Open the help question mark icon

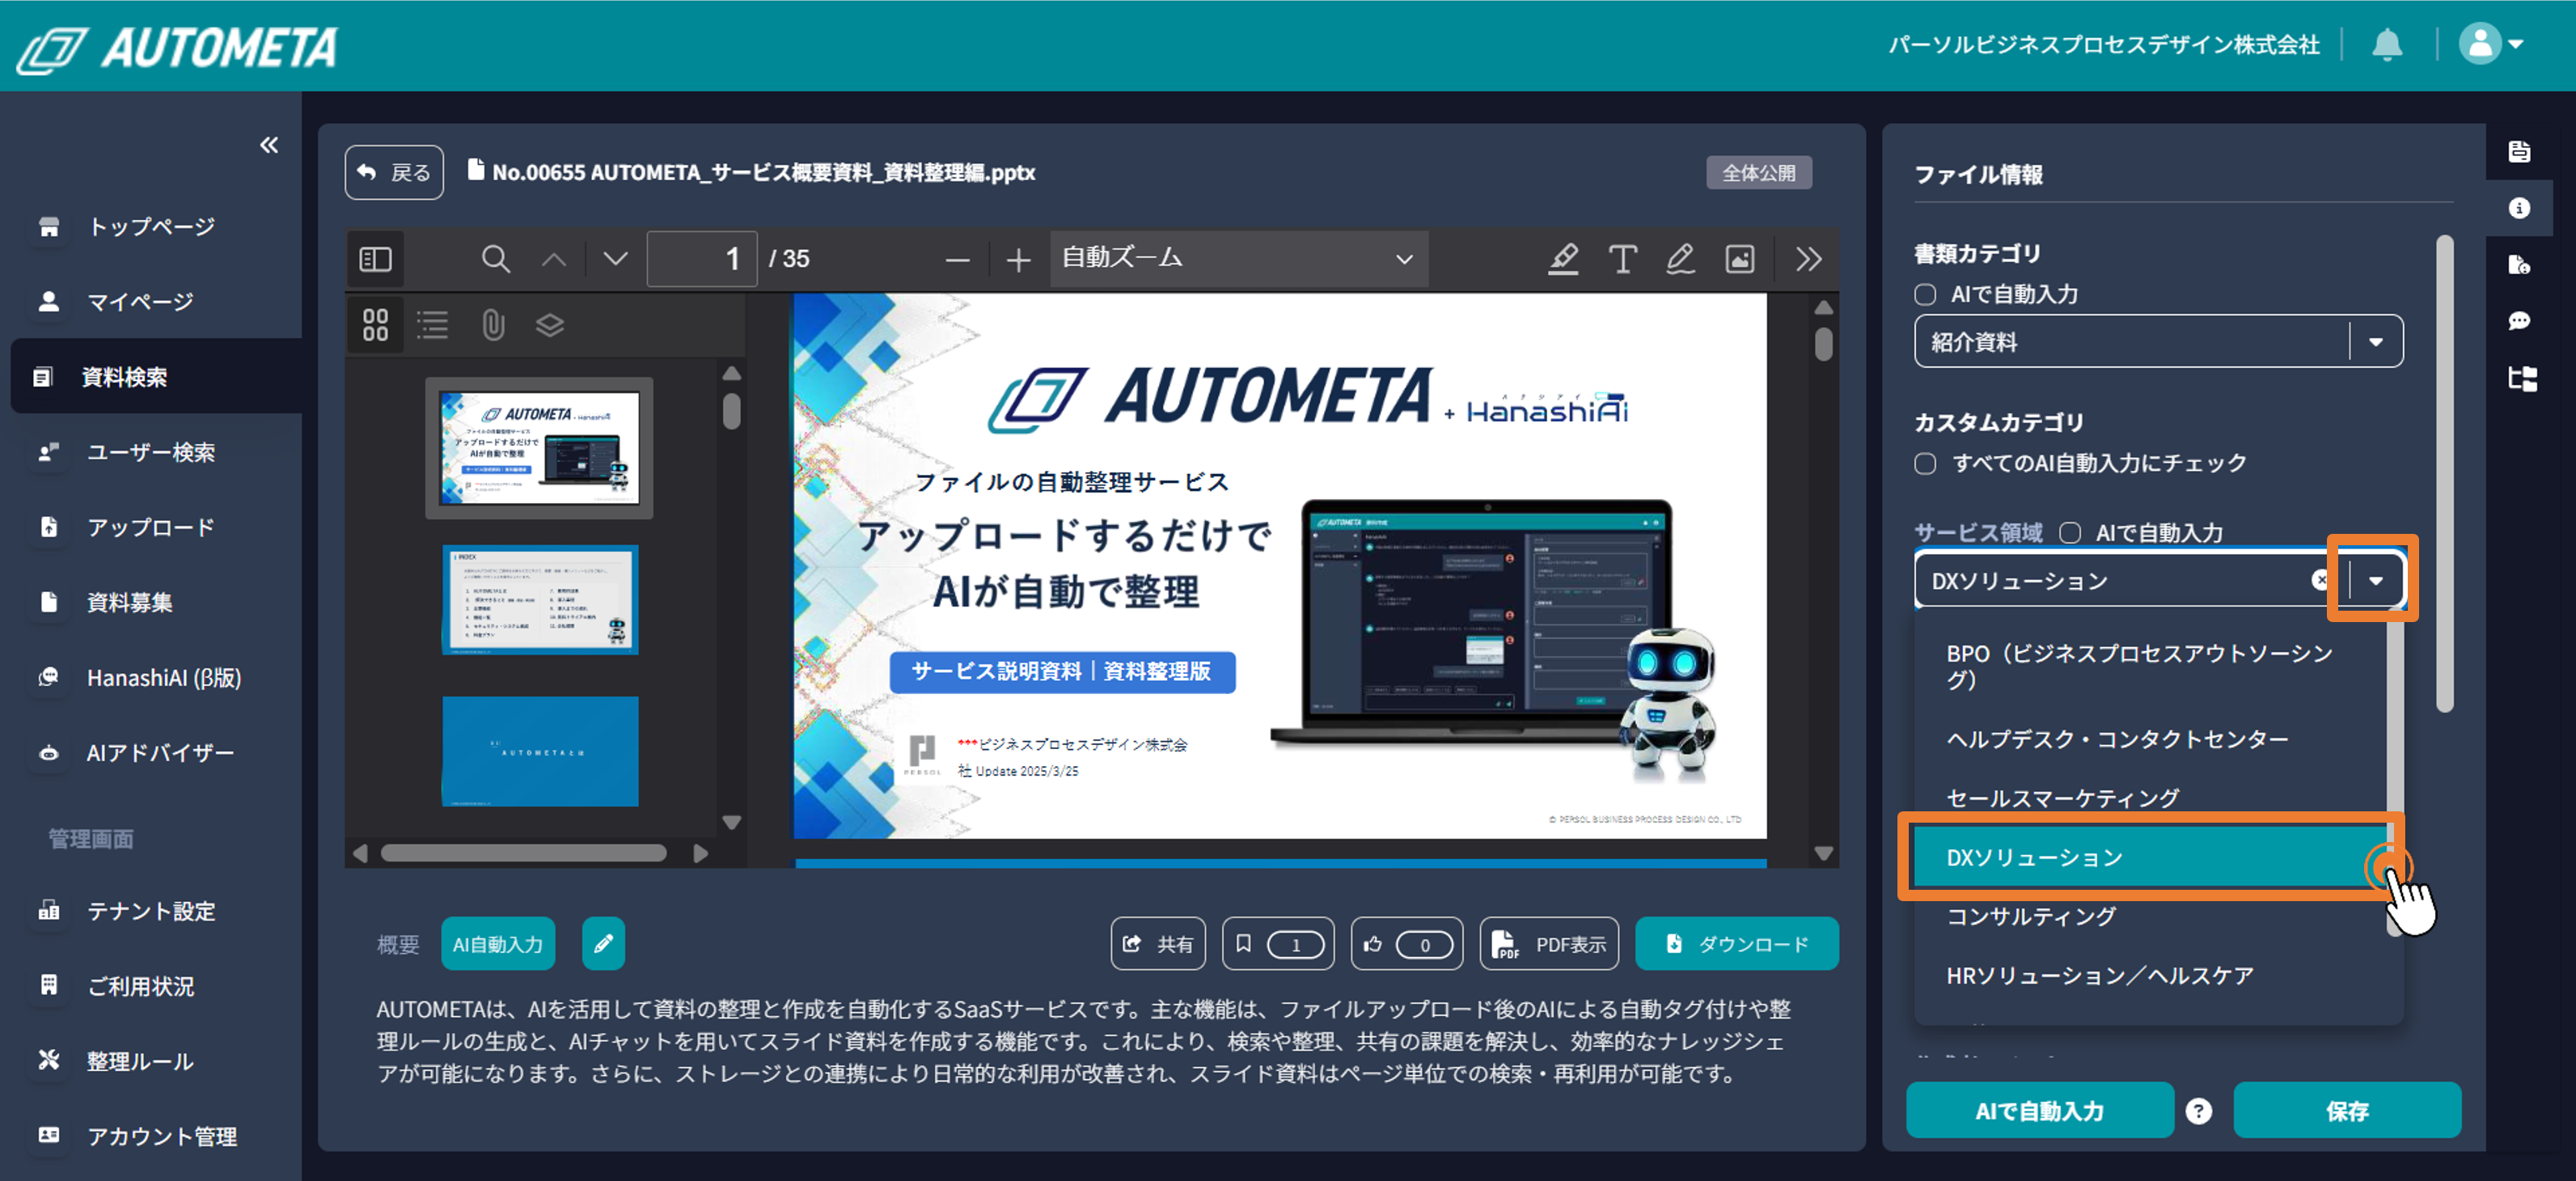tap(2198, 1111)
